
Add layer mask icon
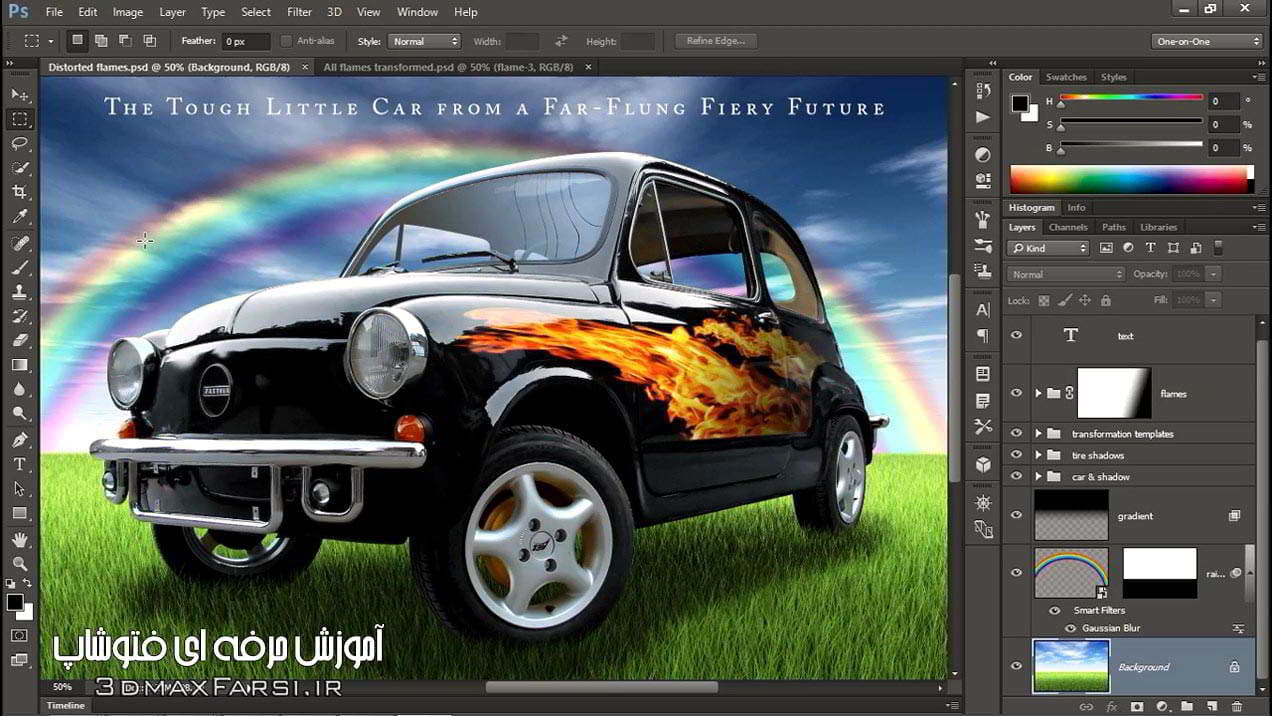tap(1136, 707)
